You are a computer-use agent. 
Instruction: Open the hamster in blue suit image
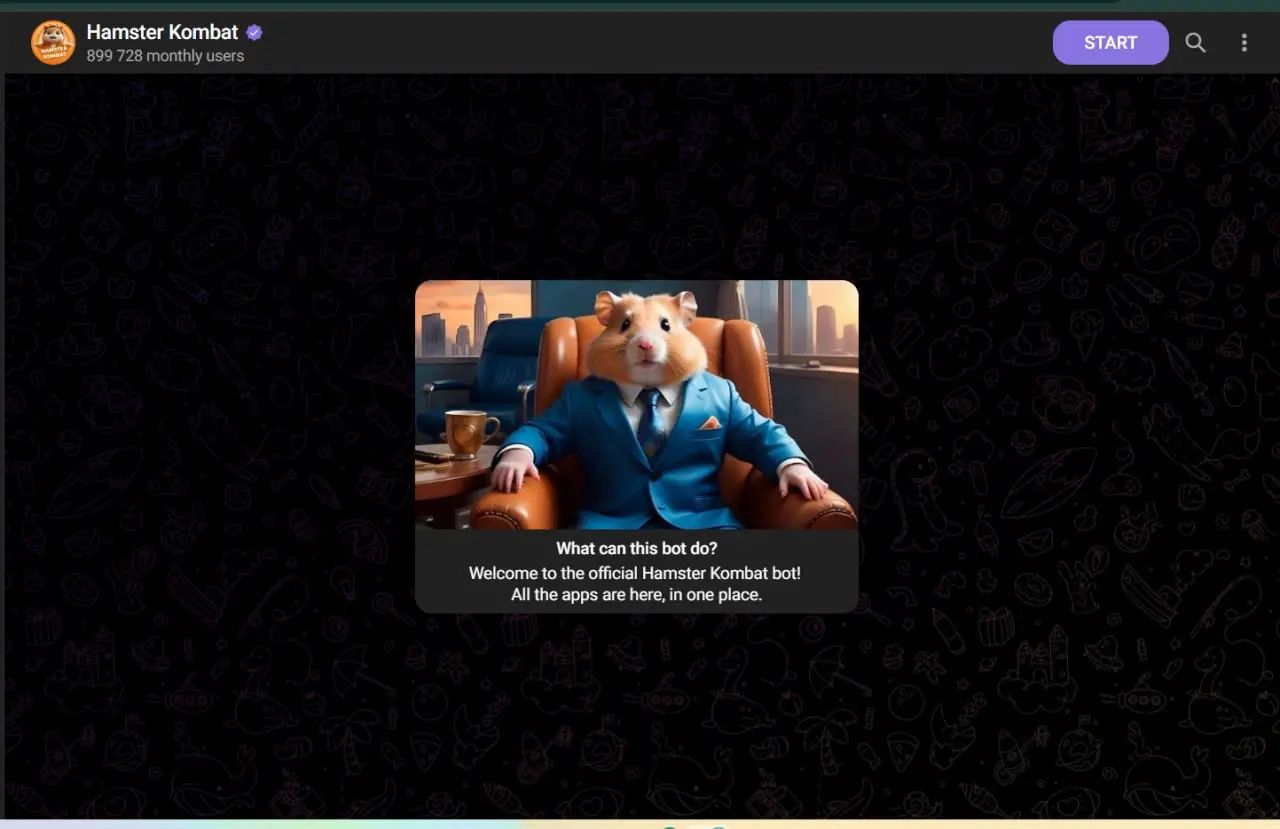point(636,404)
